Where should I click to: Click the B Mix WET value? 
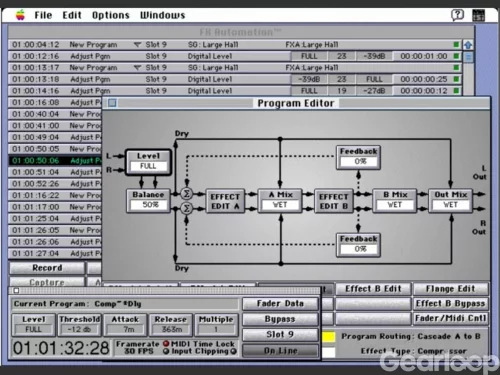(x=395, y=205)
